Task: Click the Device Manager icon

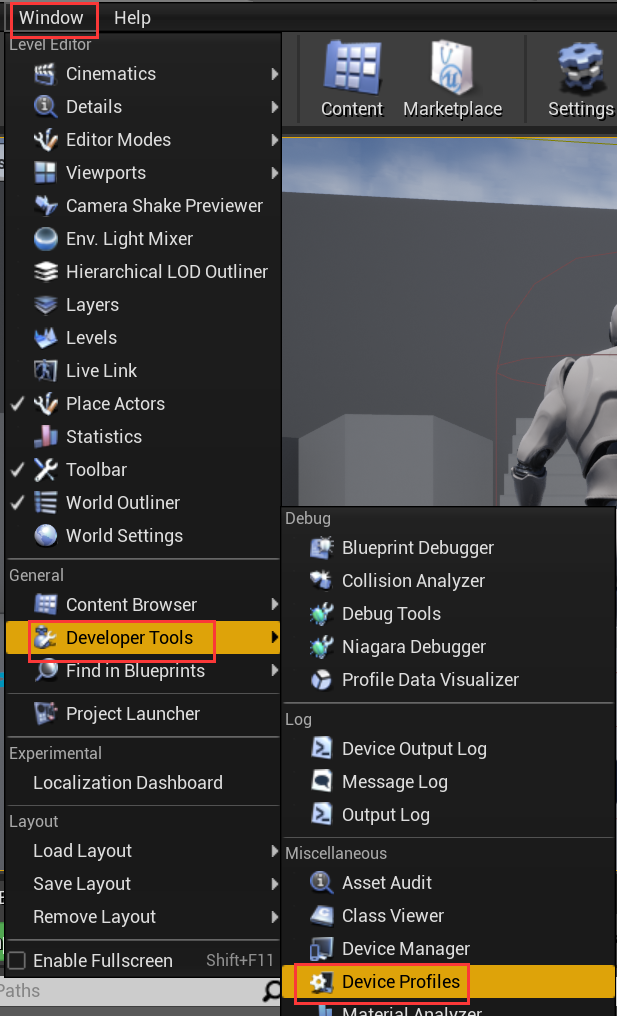Action: click(321, 949)
